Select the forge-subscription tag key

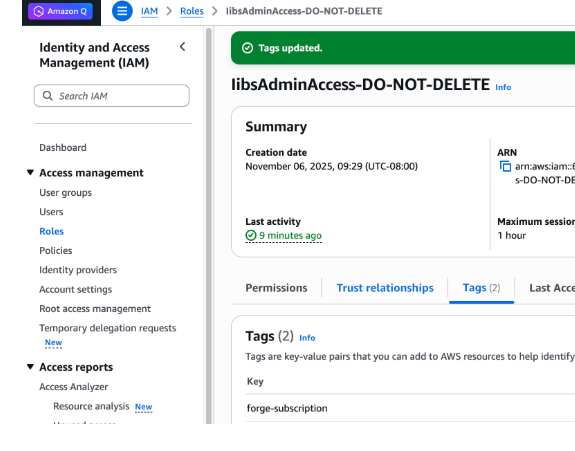287,408
